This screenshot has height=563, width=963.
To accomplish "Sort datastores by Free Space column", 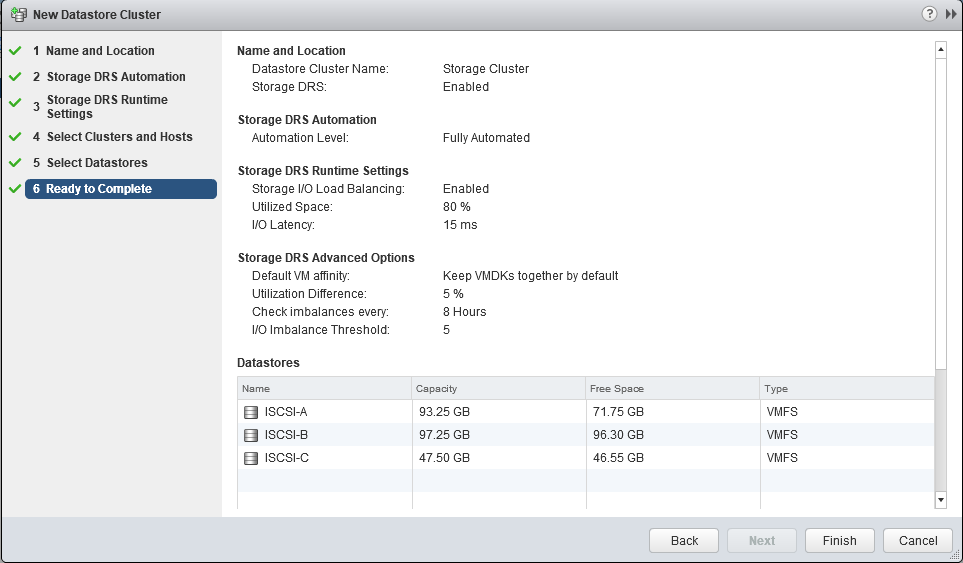I will click(672, 388).
